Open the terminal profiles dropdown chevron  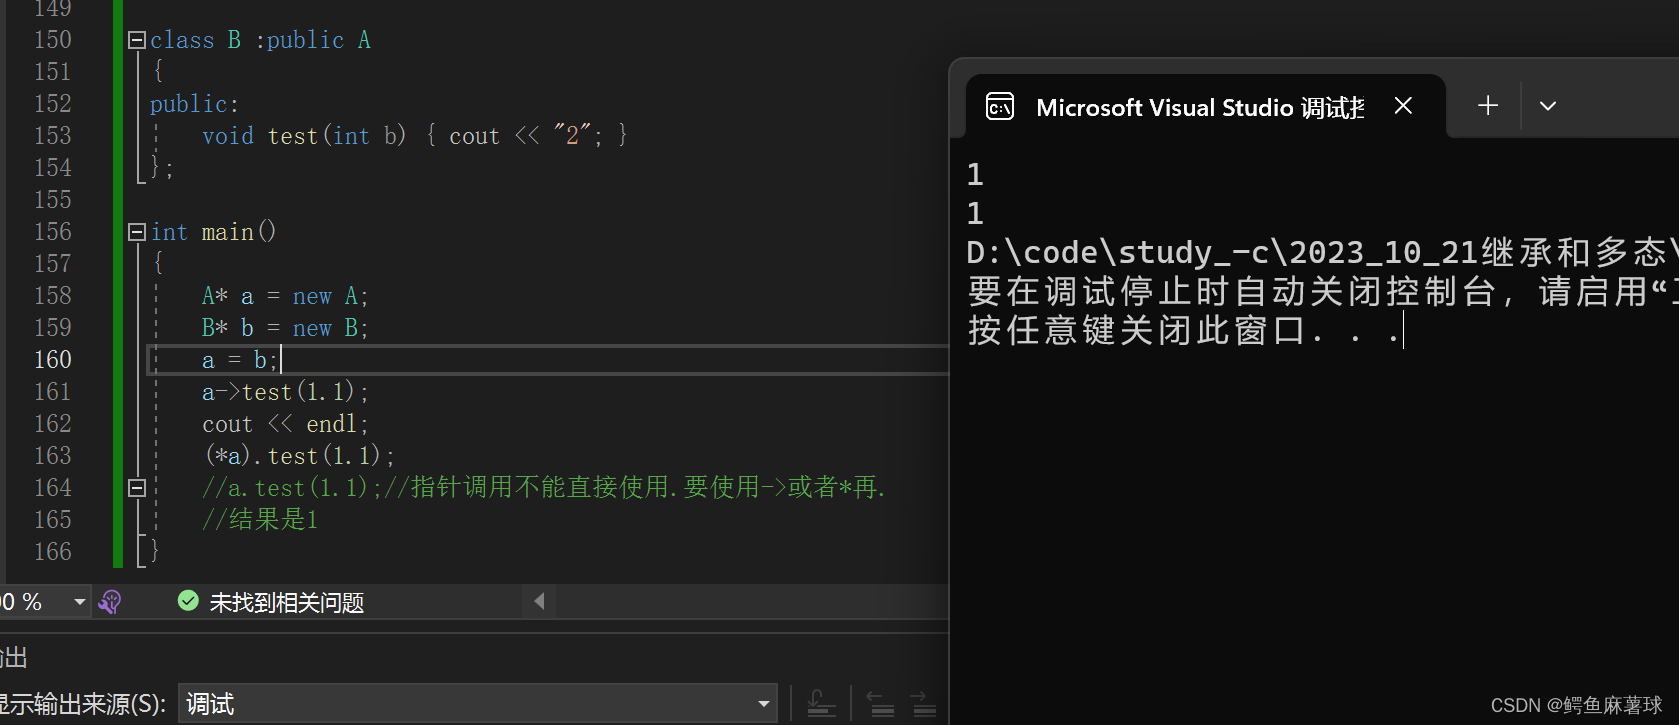(1548, 106)
